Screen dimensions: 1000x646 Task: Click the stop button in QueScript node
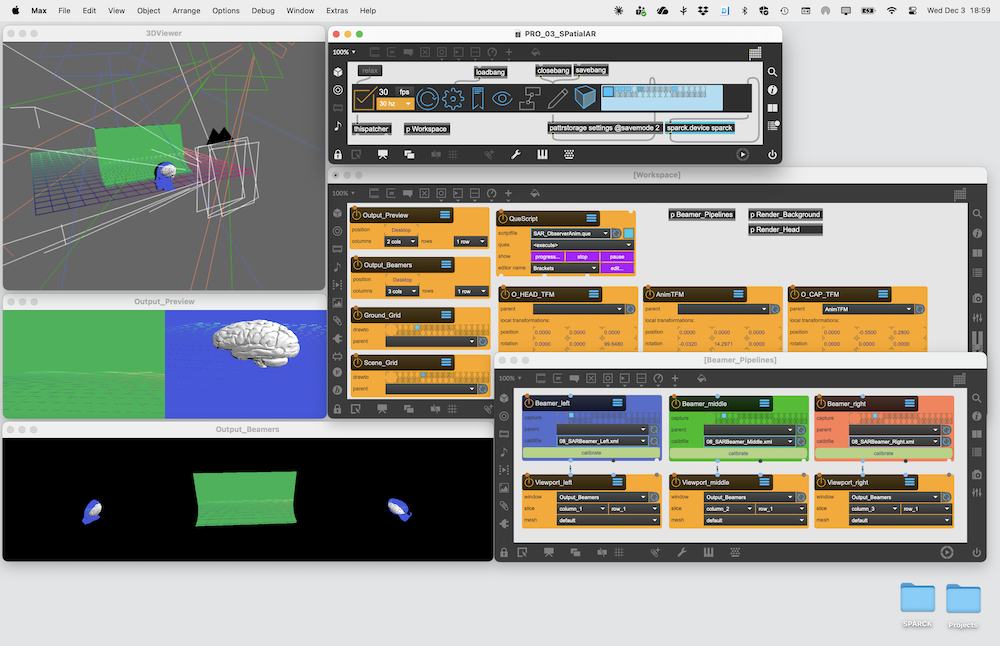[x=582, y=257]
